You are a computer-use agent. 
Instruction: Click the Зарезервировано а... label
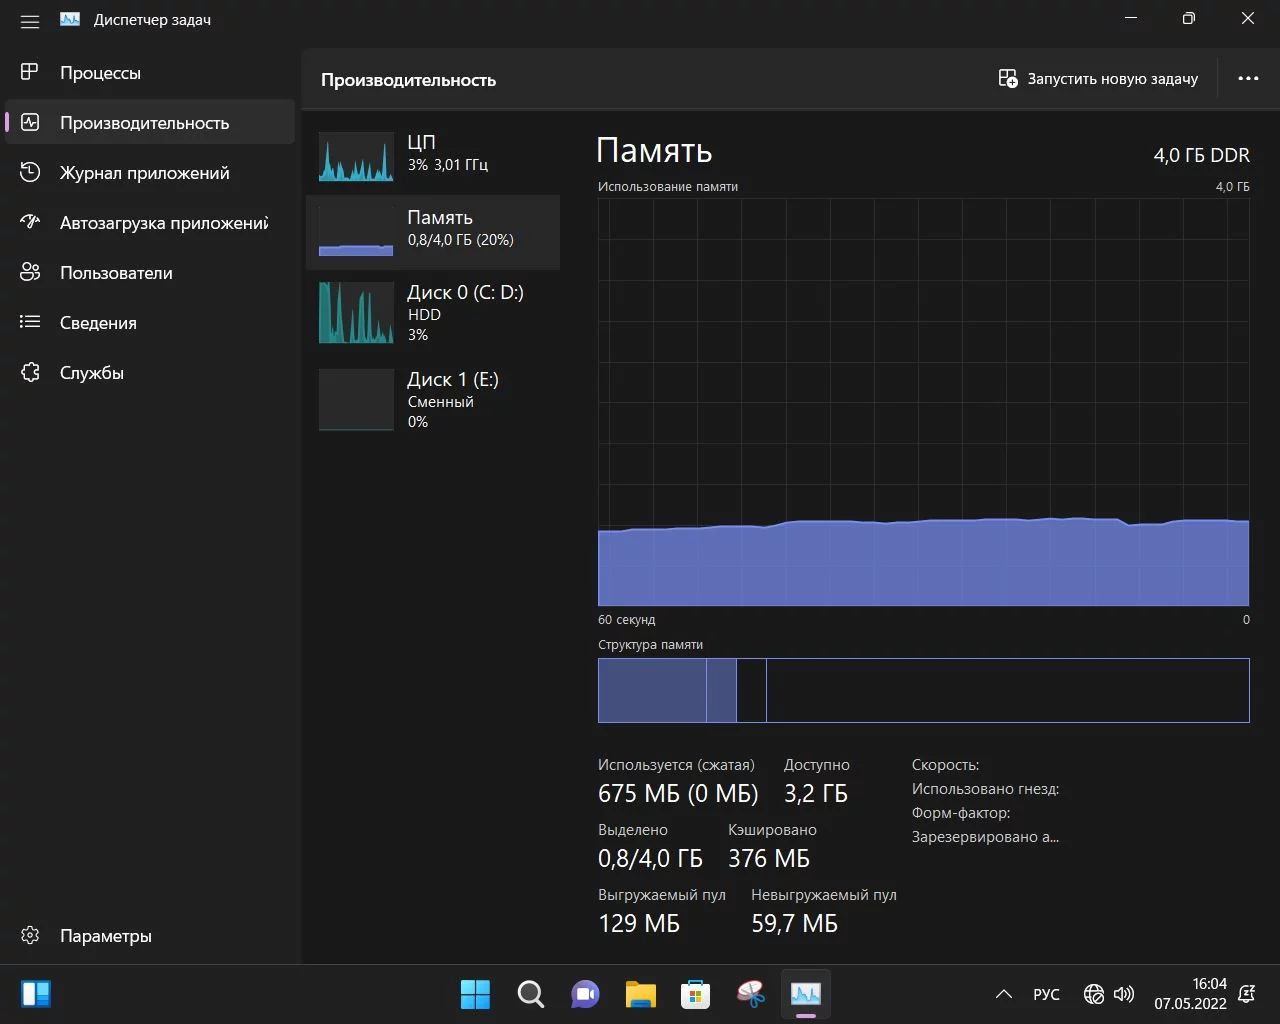point(985,837)
